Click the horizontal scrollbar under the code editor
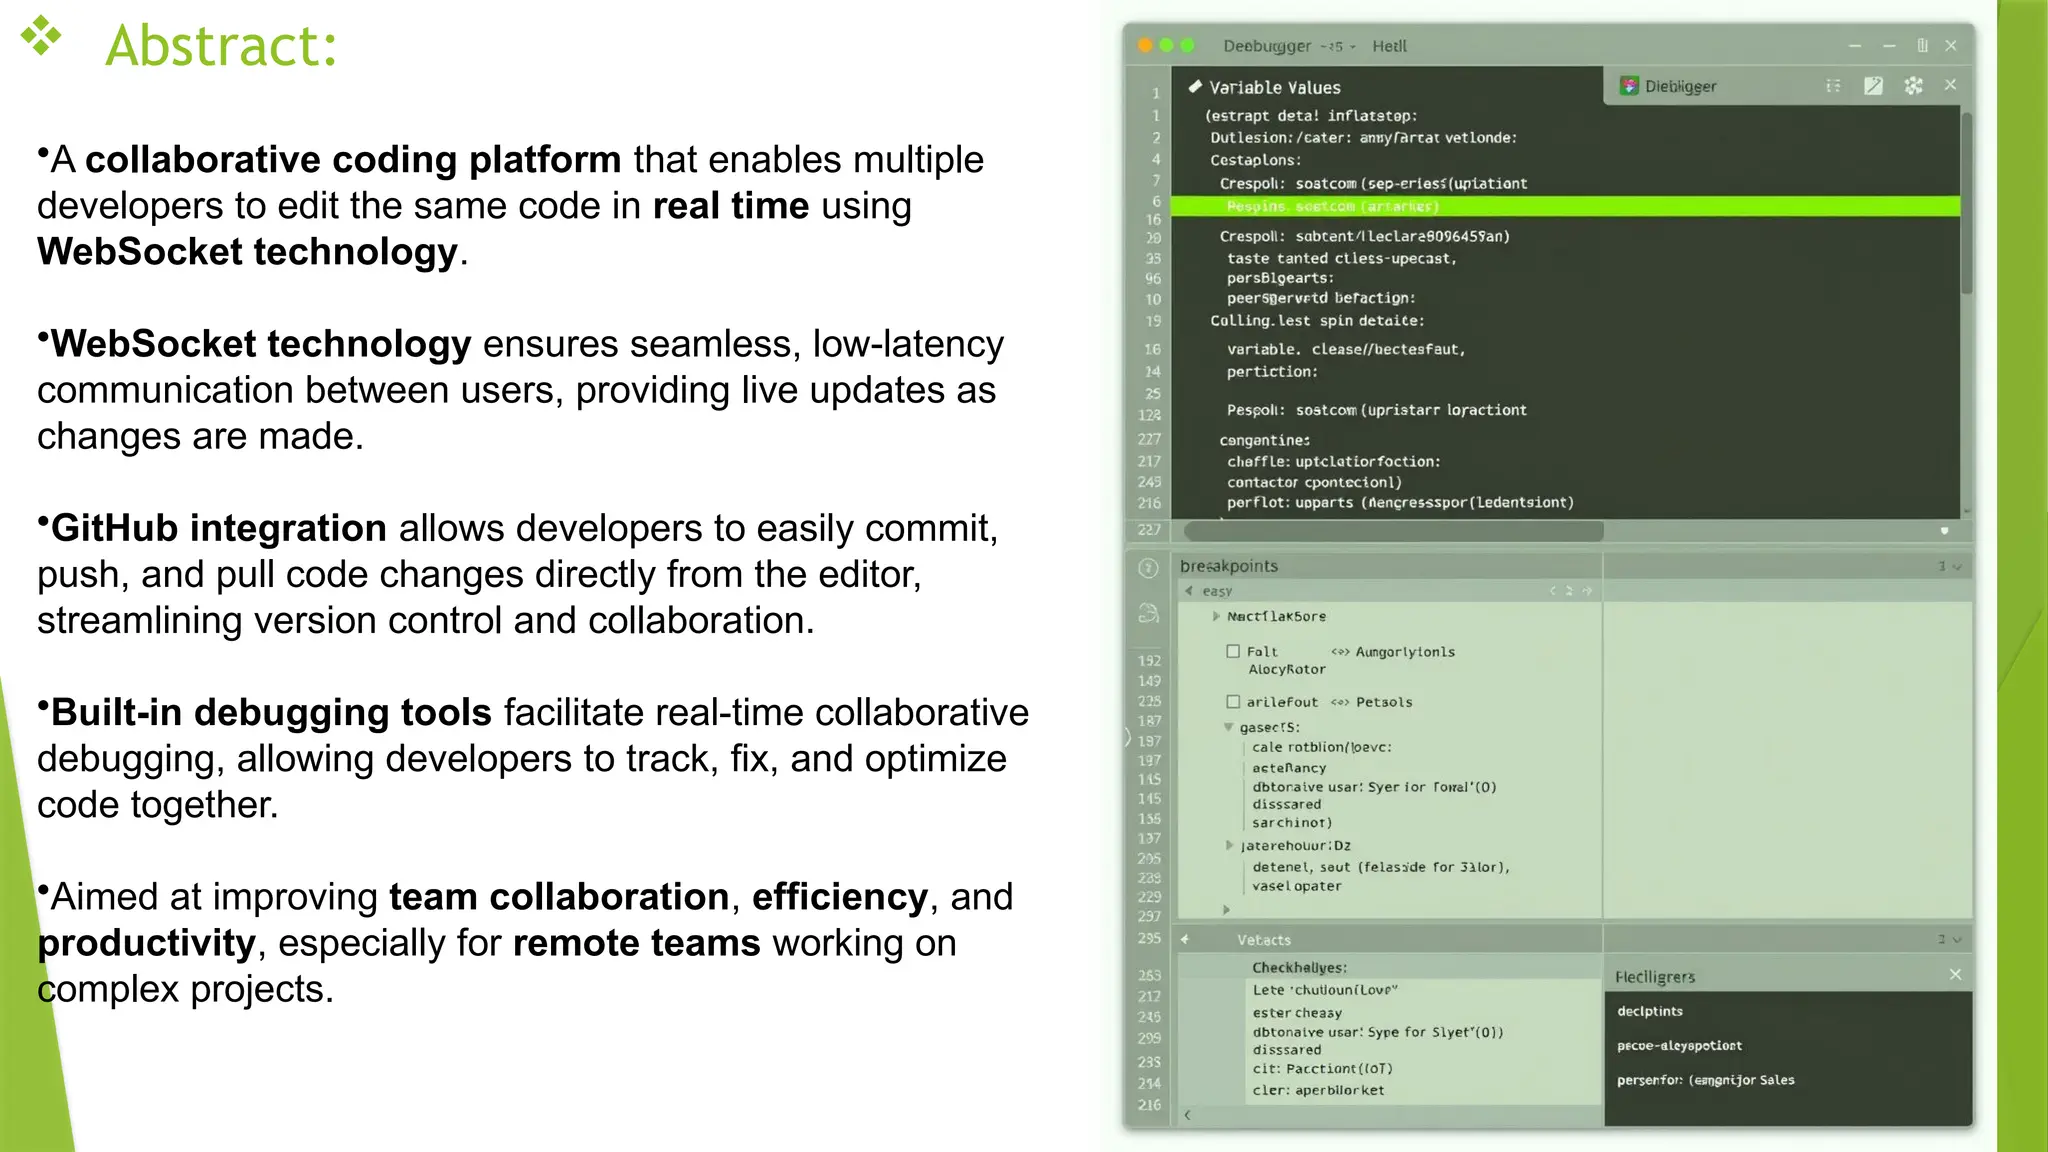 pyautogui.click(x=1393, y=531)
